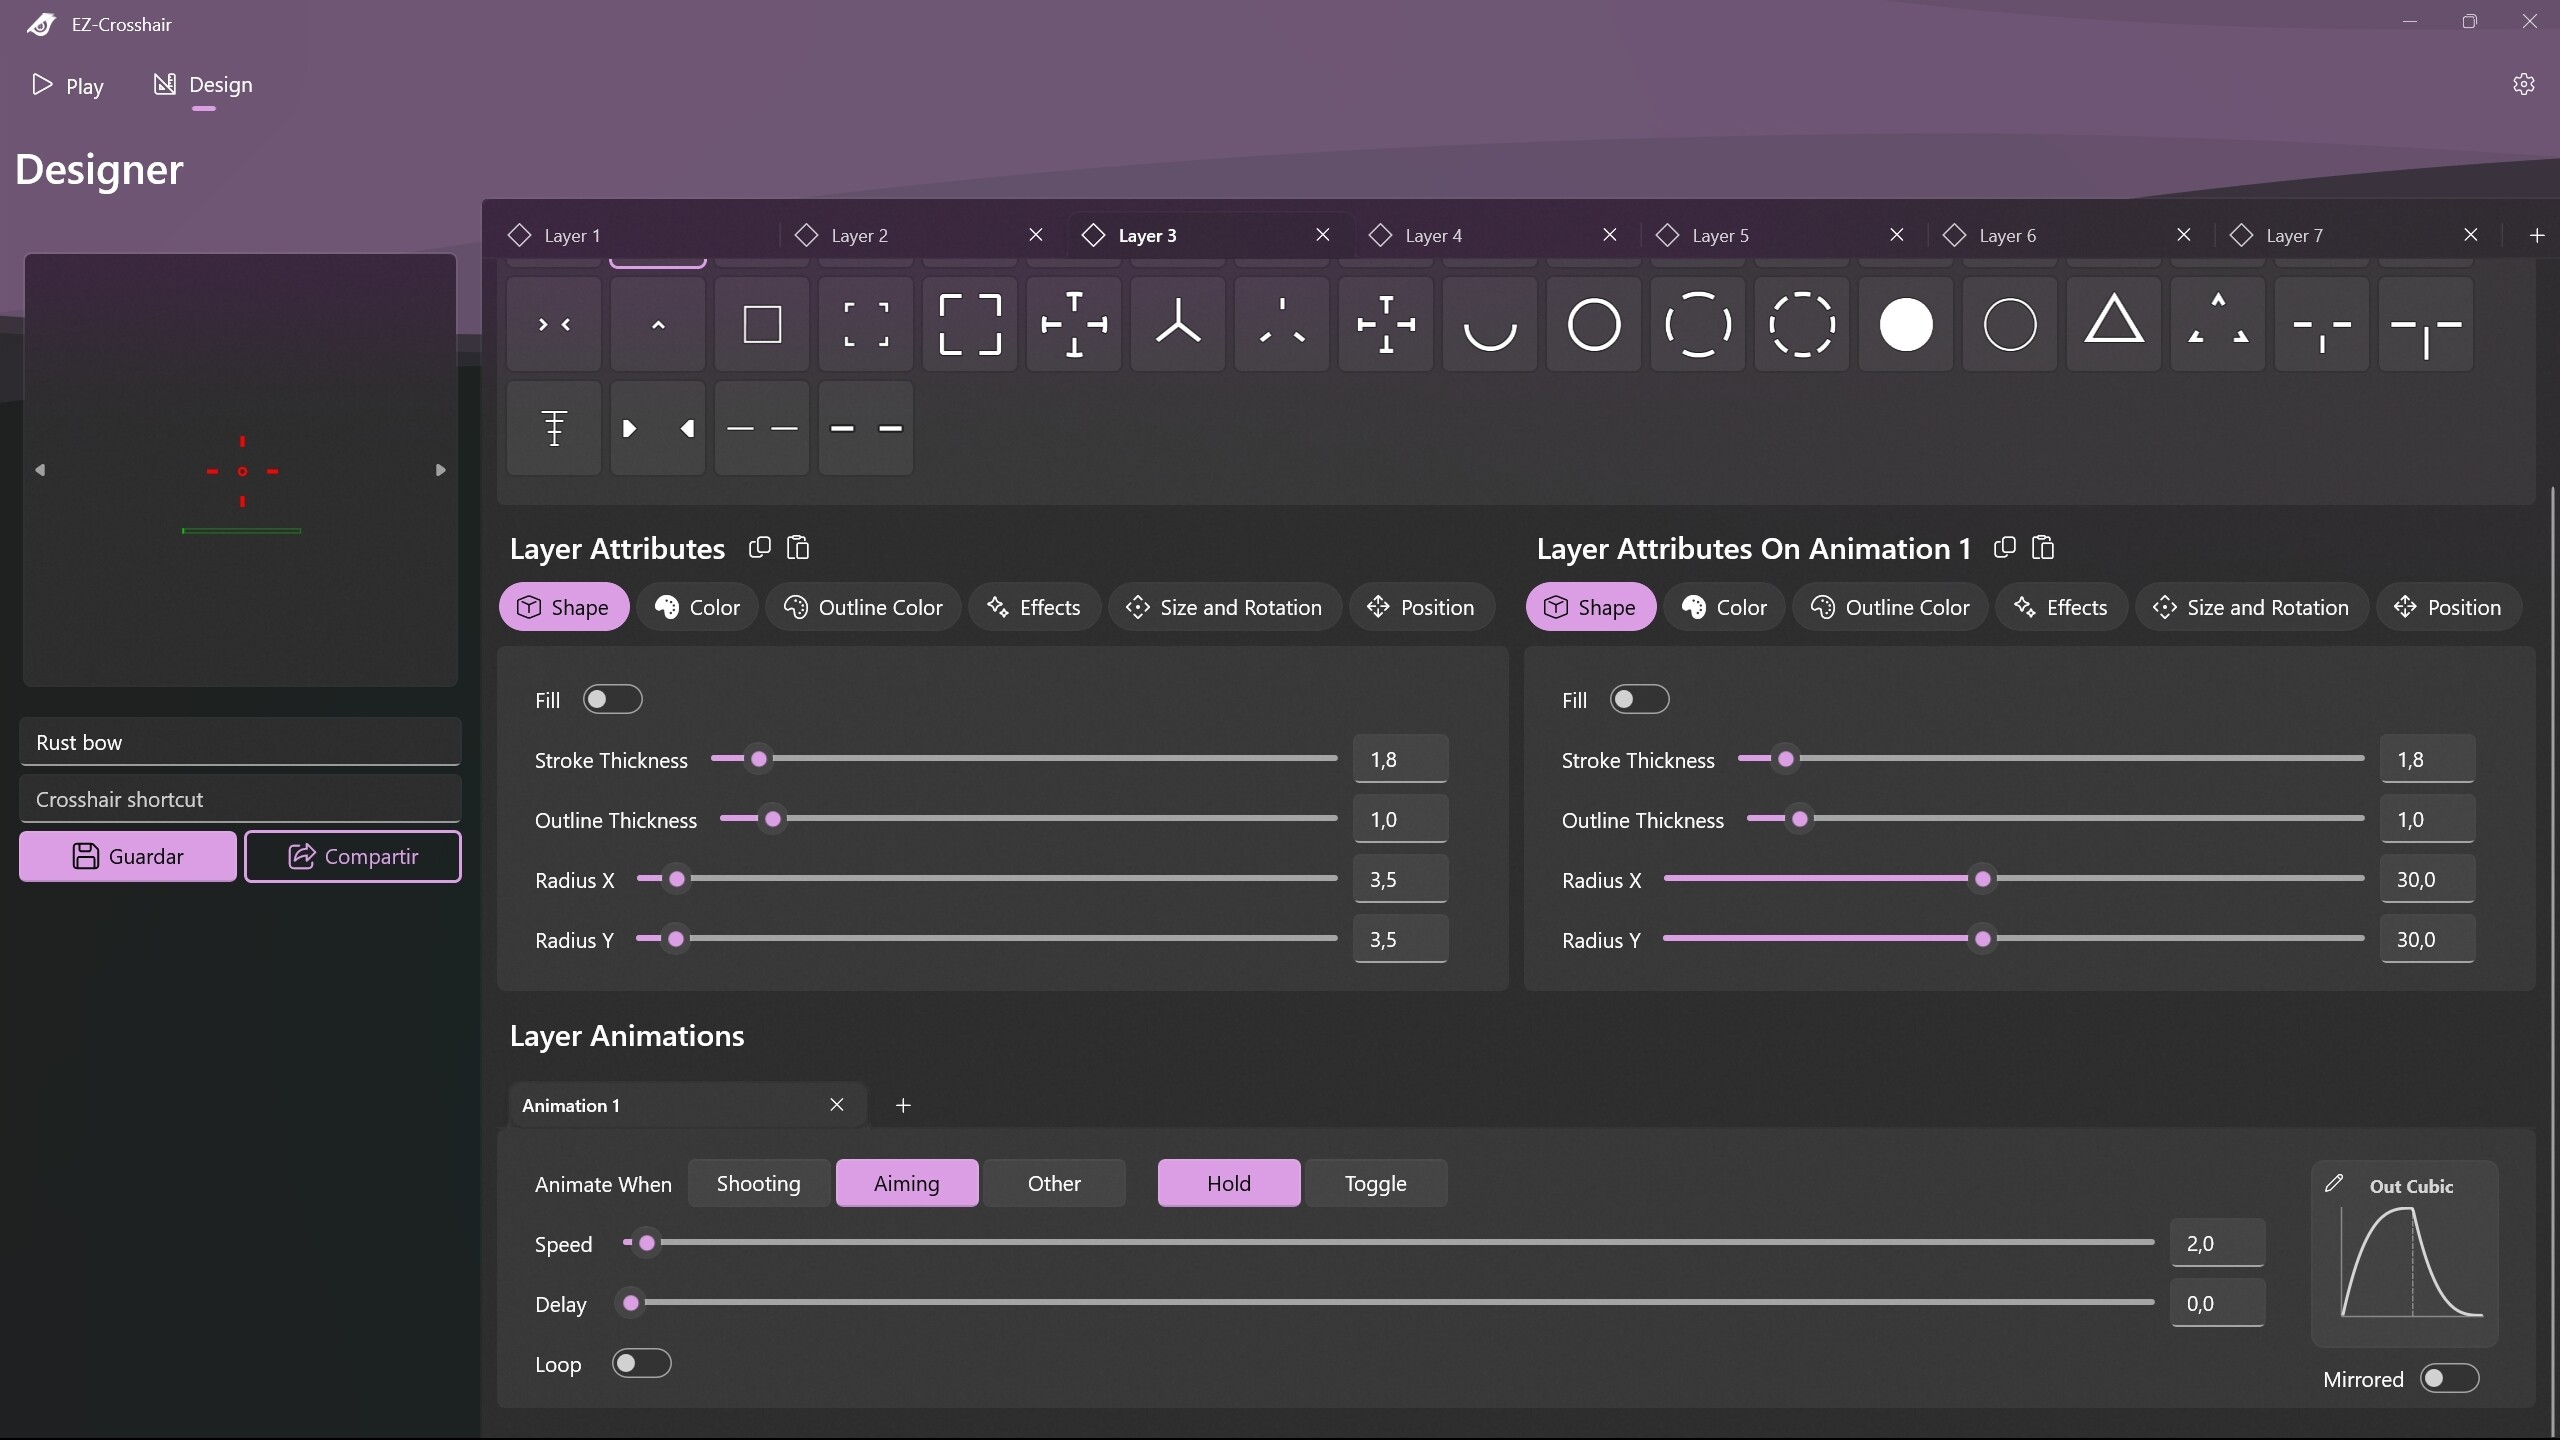
Task: Add a new layer with the plus button
Action: [x=2536, y=235]
